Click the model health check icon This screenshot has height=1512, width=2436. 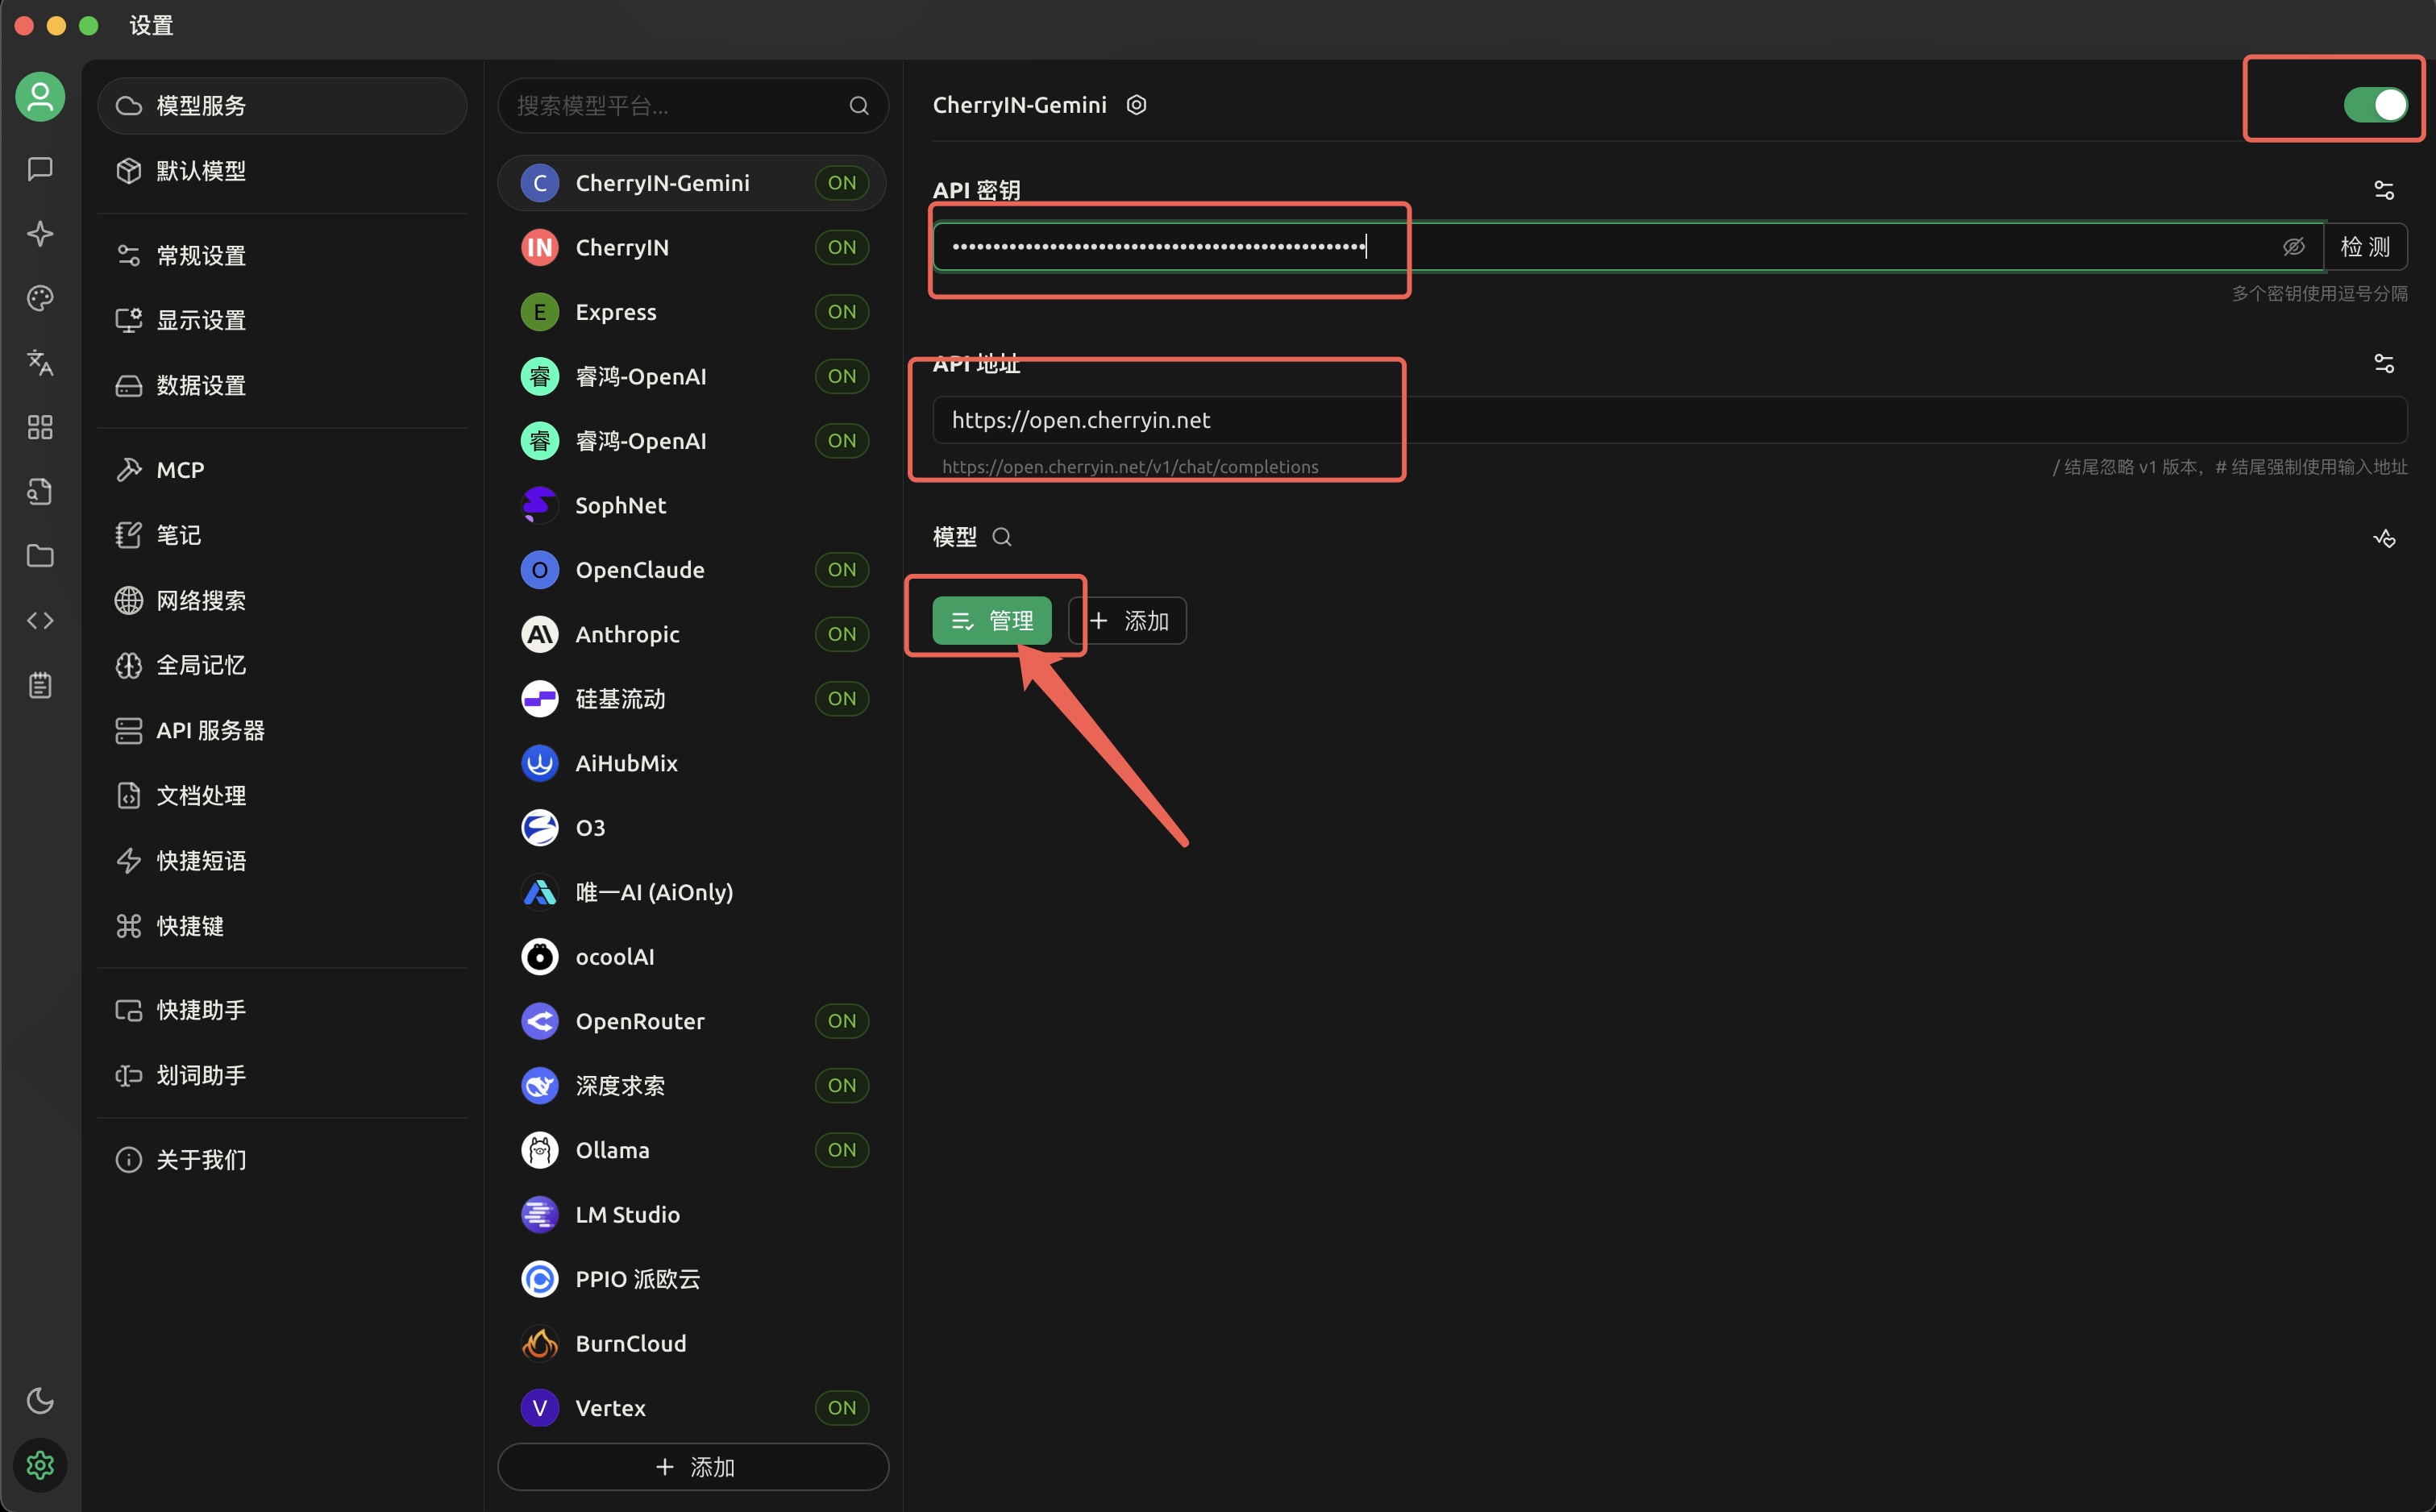[2384, 538]
